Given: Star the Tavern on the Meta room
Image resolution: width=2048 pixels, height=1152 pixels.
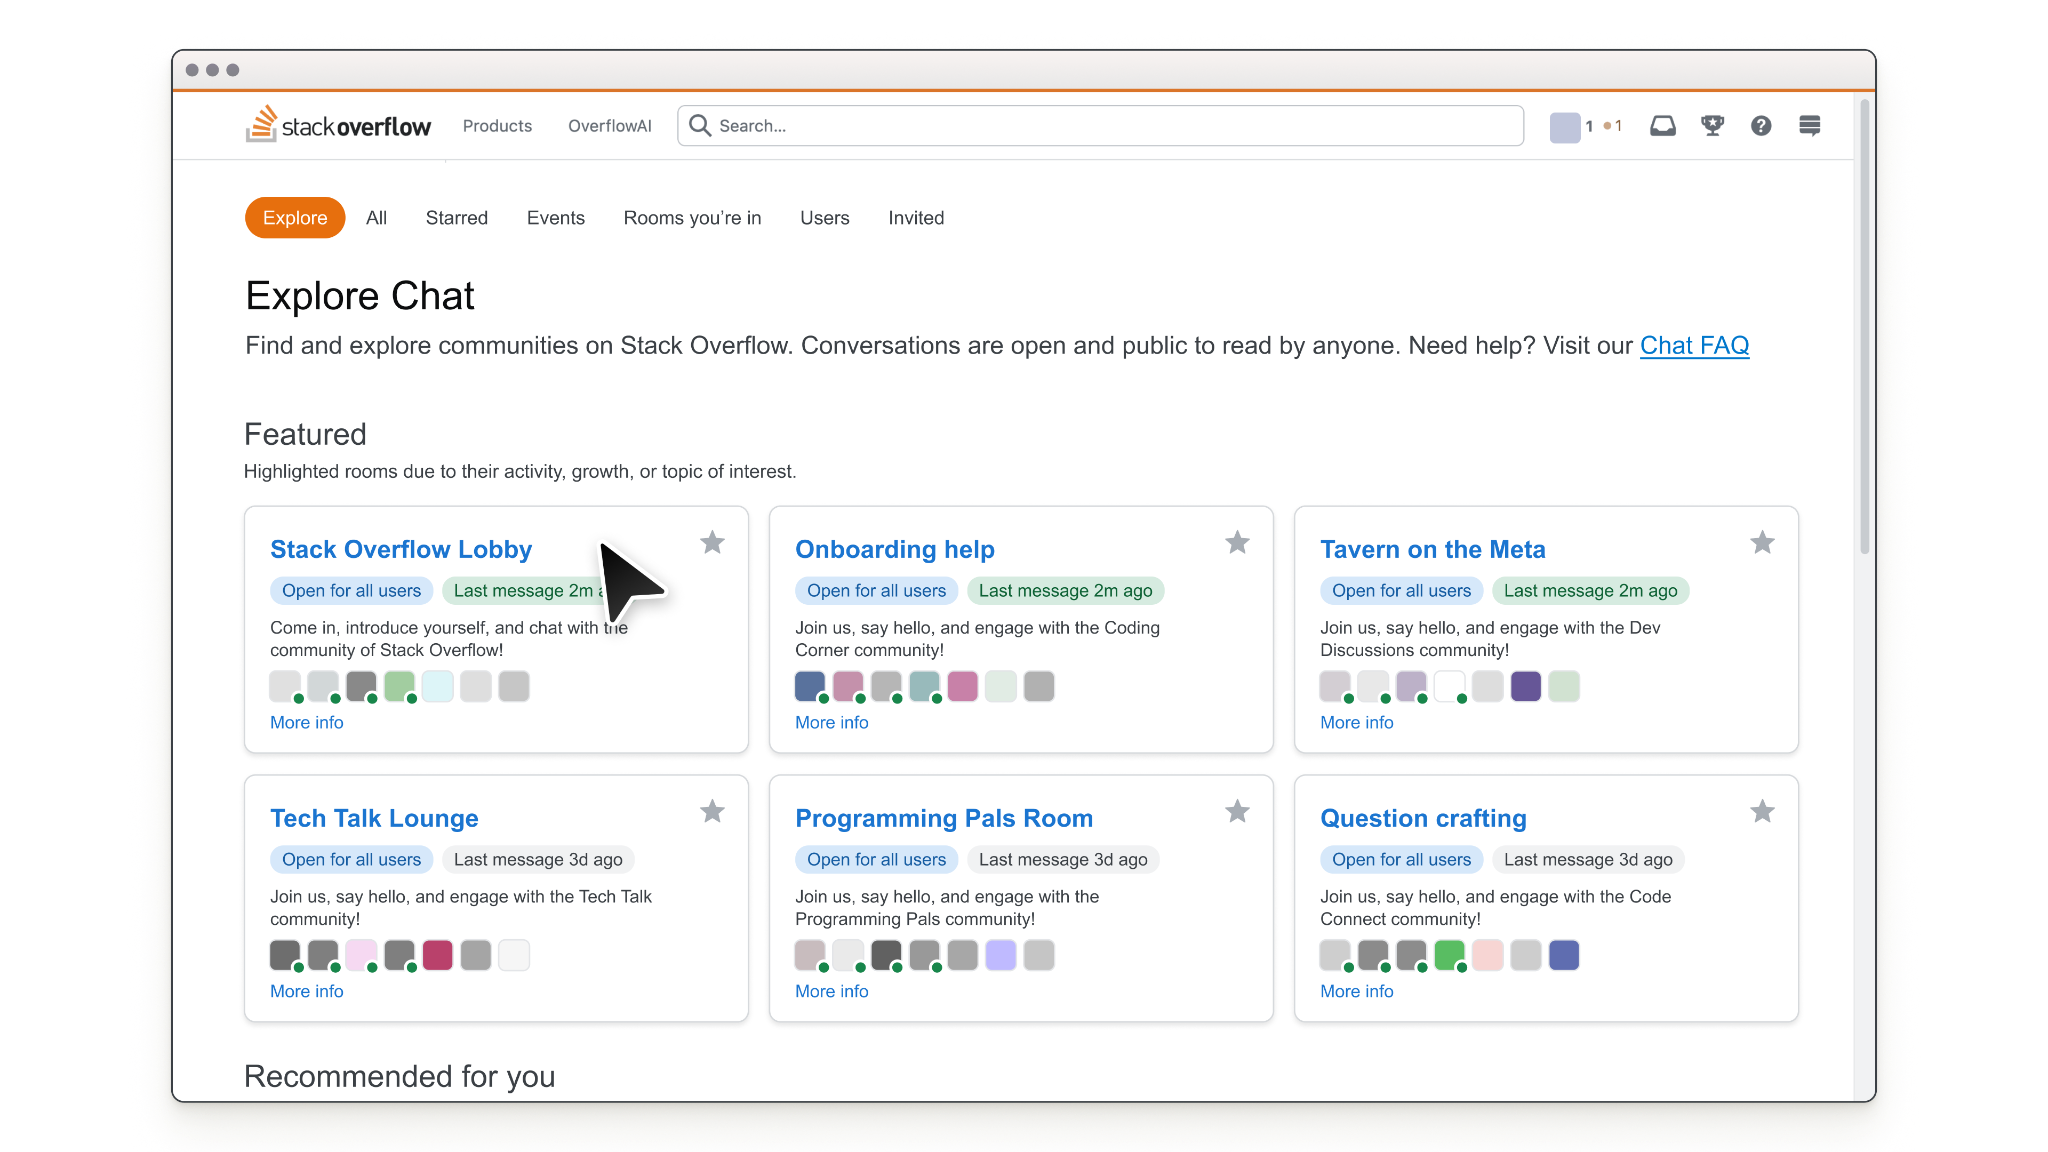Looking at the screenshot, I should pos(1762,542).
